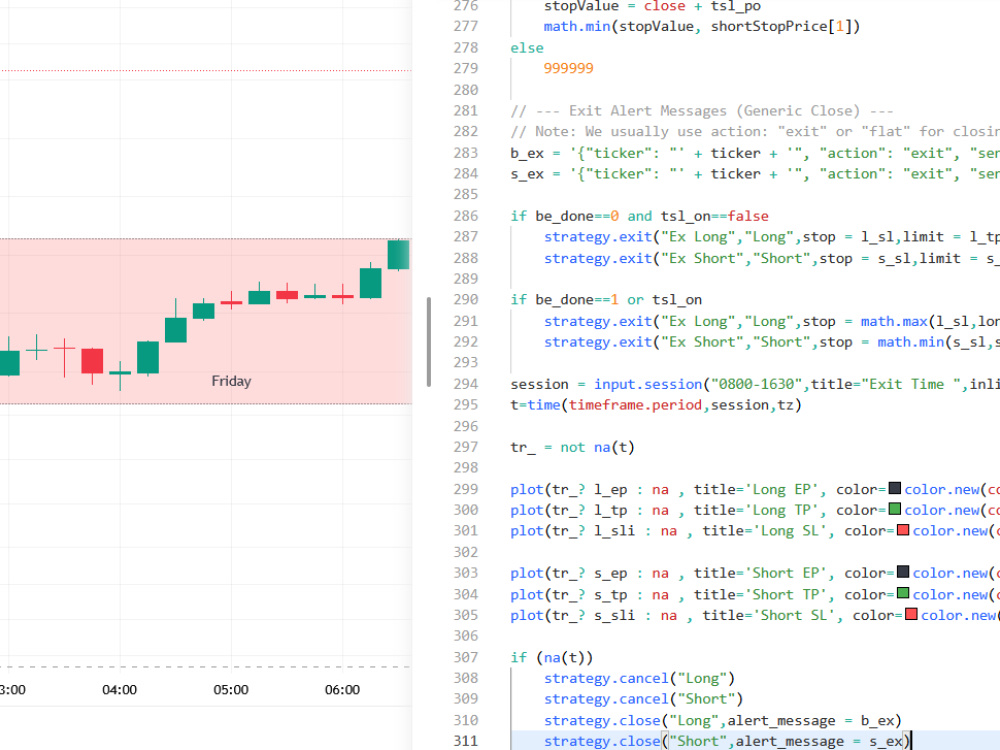Click the 'Friday' label on the chart
This screenshot has height=750, width=1000.
pyautogui.click(x=231, y=381)
